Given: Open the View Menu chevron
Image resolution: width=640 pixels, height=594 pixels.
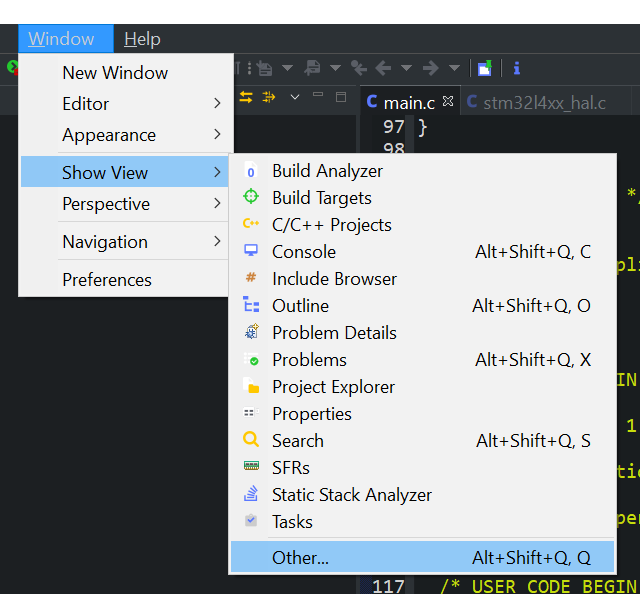Looking at the screenshot, I should [295, 97].
